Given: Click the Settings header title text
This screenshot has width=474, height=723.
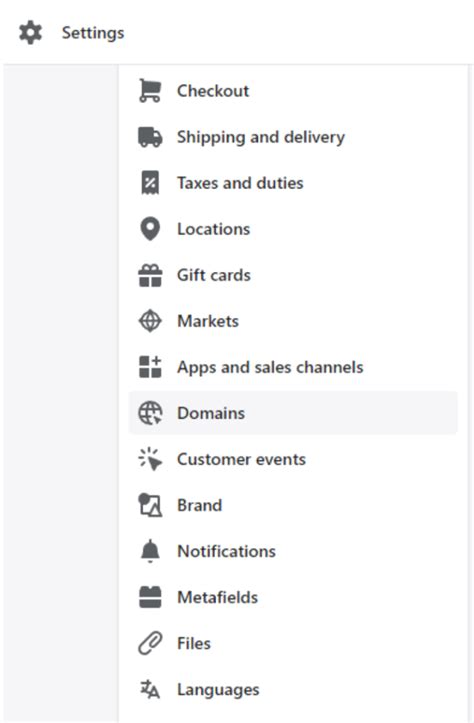Looking at the screenshot, I should (93, 33).
